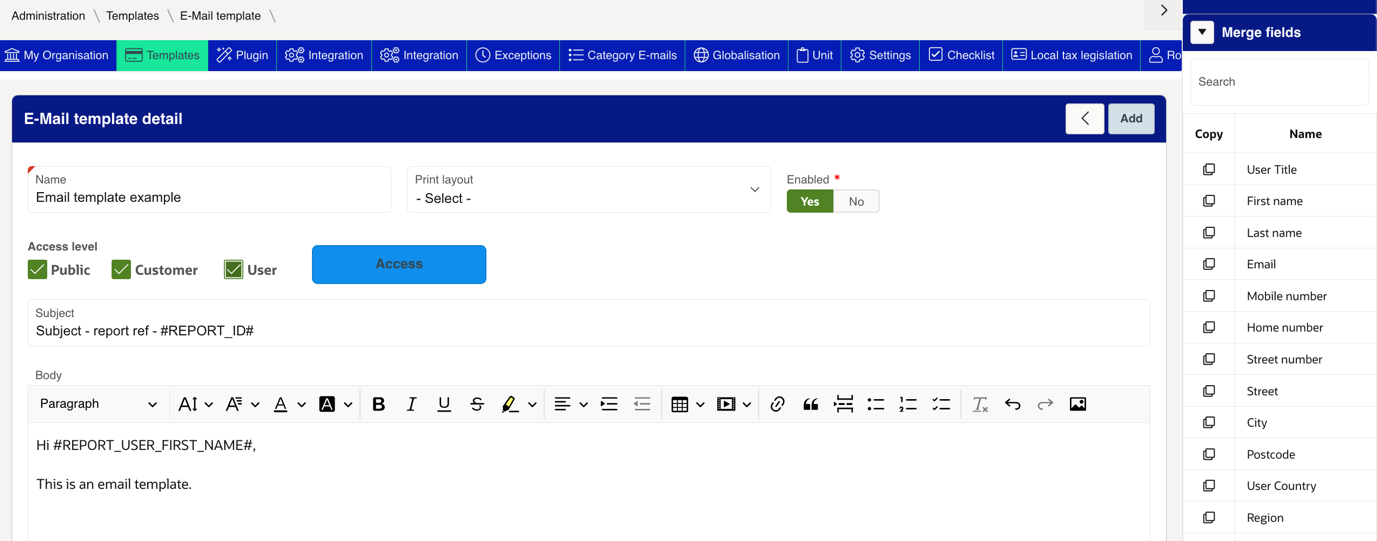Insert an image into the body
Screen dimensions: 1377x541
pos(1078,404)
